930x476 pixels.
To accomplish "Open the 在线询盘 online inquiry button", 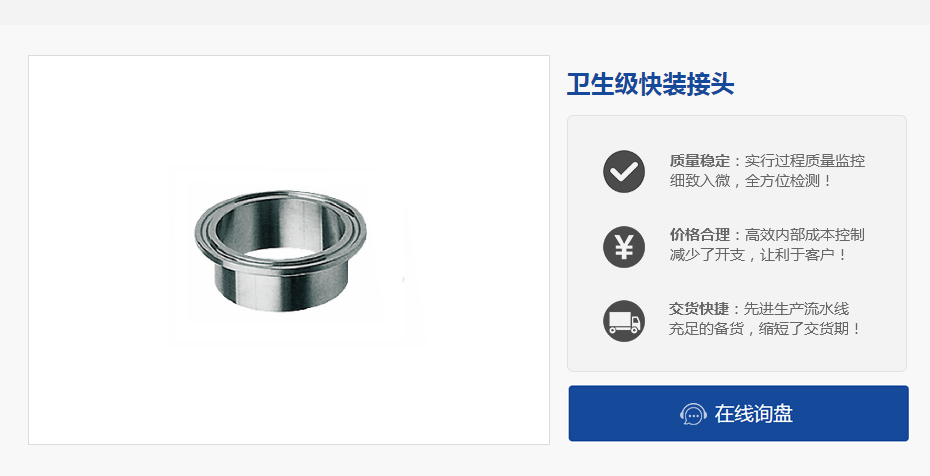I will (738, 413).
